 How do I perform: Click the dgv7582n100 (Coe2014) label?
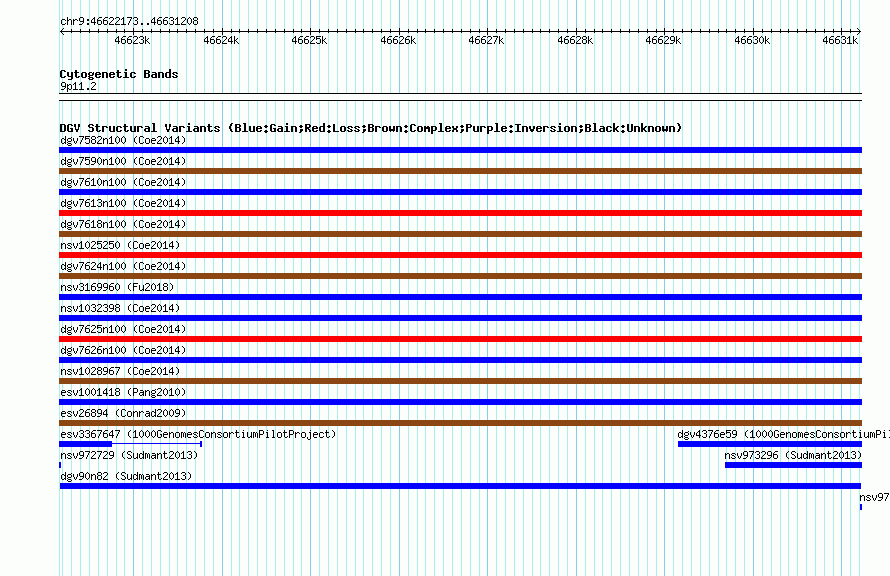click(123, 140)
